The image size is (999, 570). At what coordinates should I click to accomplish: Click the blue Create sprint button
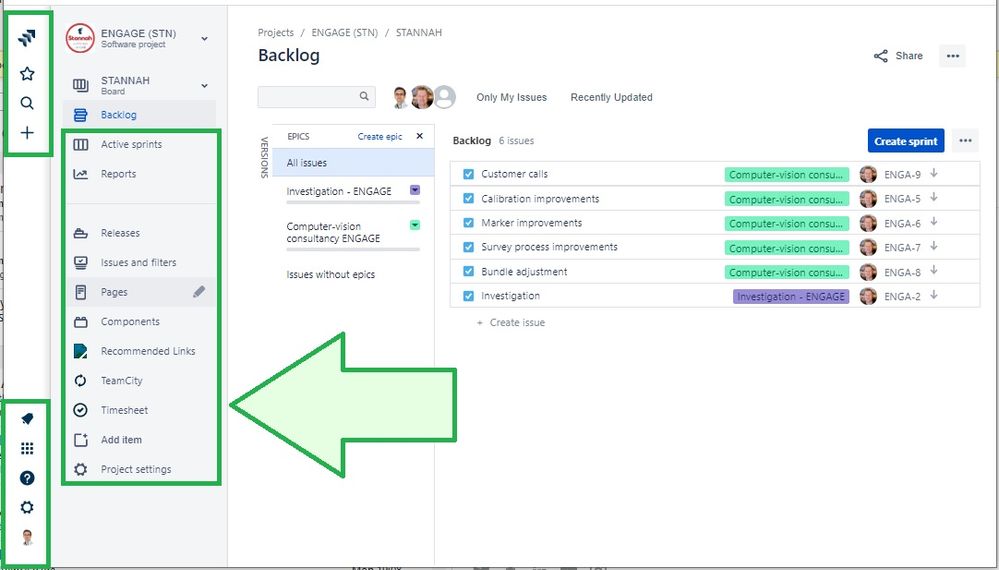(x=905, y=141)
